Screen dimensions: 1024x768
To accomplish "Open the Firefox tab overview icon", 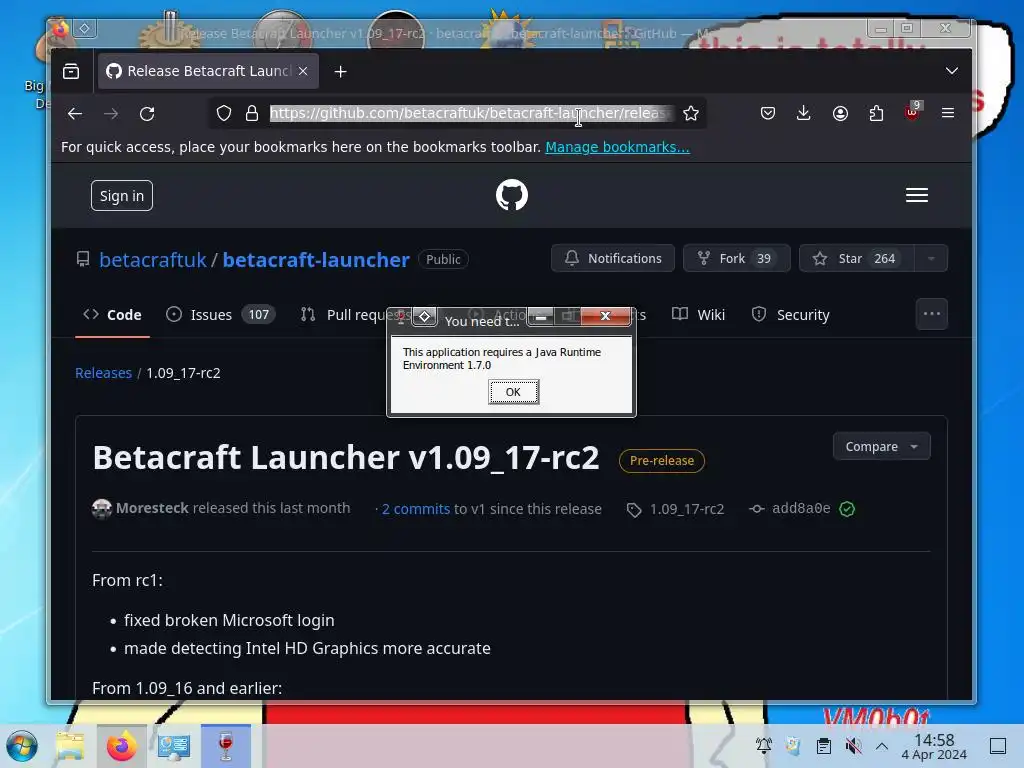I will tap(71, 71).
